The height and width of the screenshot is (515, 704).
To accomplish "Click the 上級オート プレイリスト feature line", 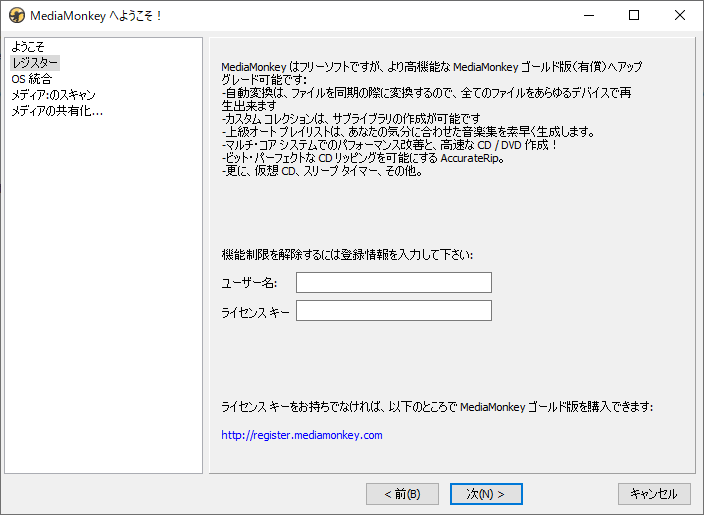I will pos(409,132).
